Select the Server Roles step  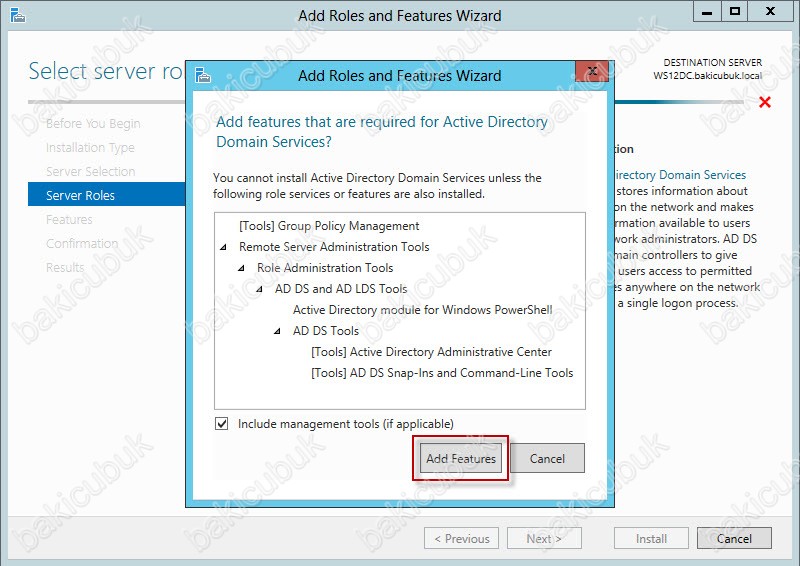click(x=107, y=194)
